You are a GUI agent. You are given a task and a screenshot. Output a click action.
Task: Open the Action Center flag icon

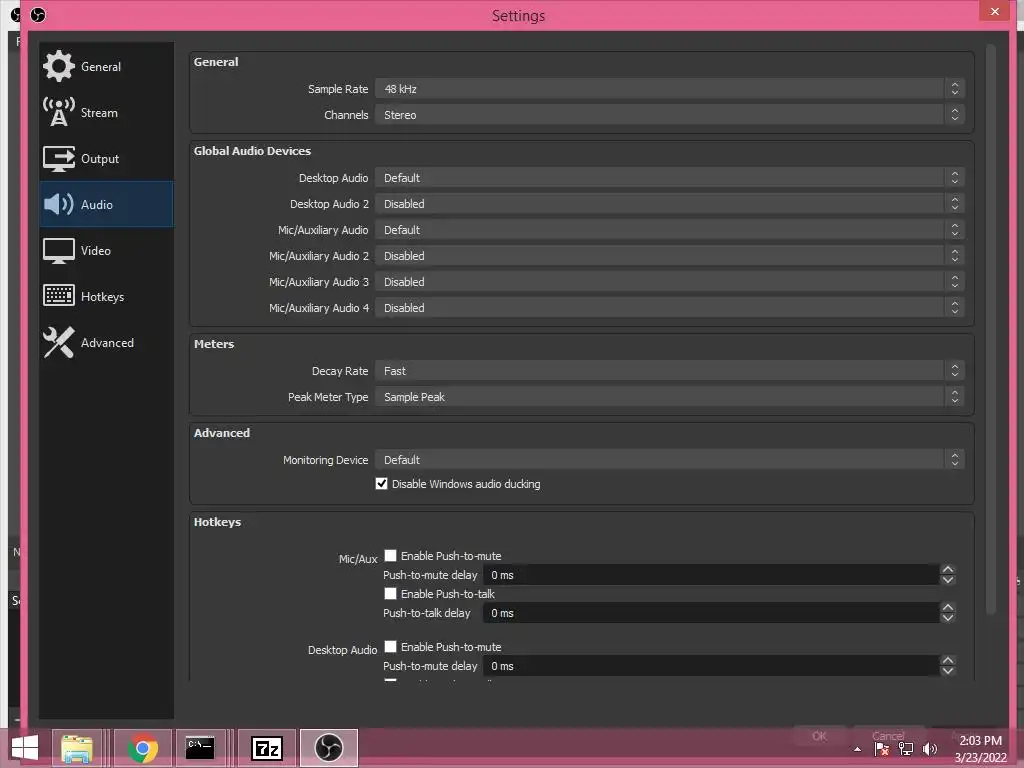click(882, 749)
